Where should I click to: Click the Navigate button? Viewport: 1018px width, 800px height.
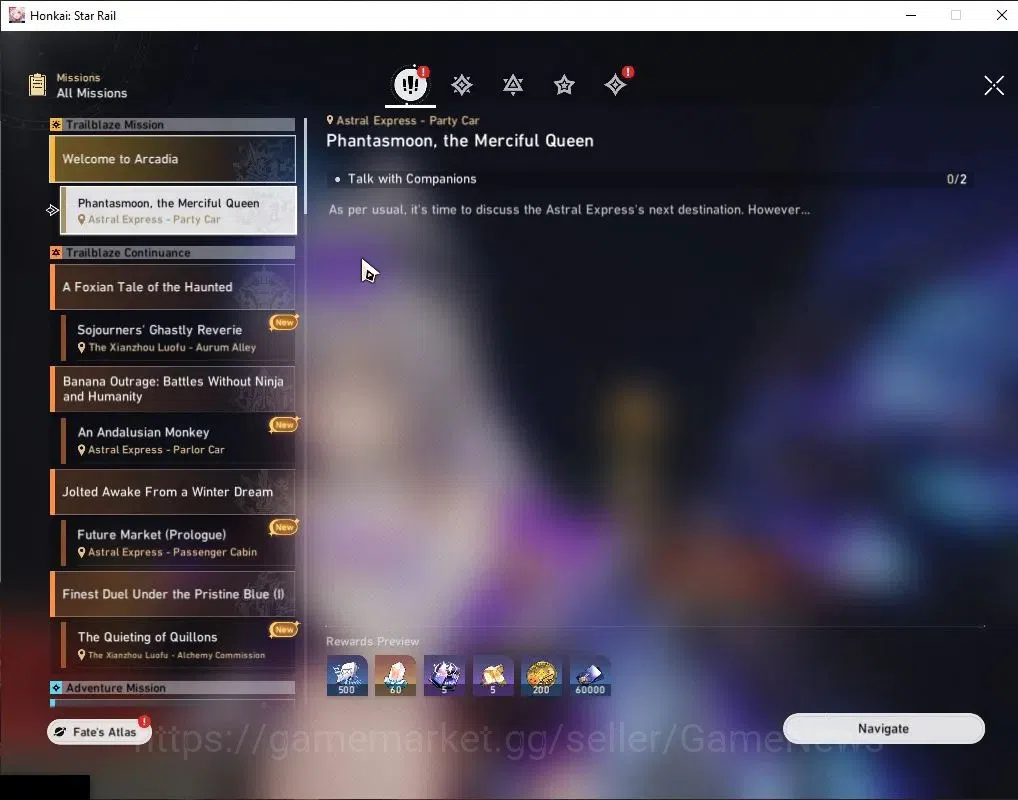point(884,729)
